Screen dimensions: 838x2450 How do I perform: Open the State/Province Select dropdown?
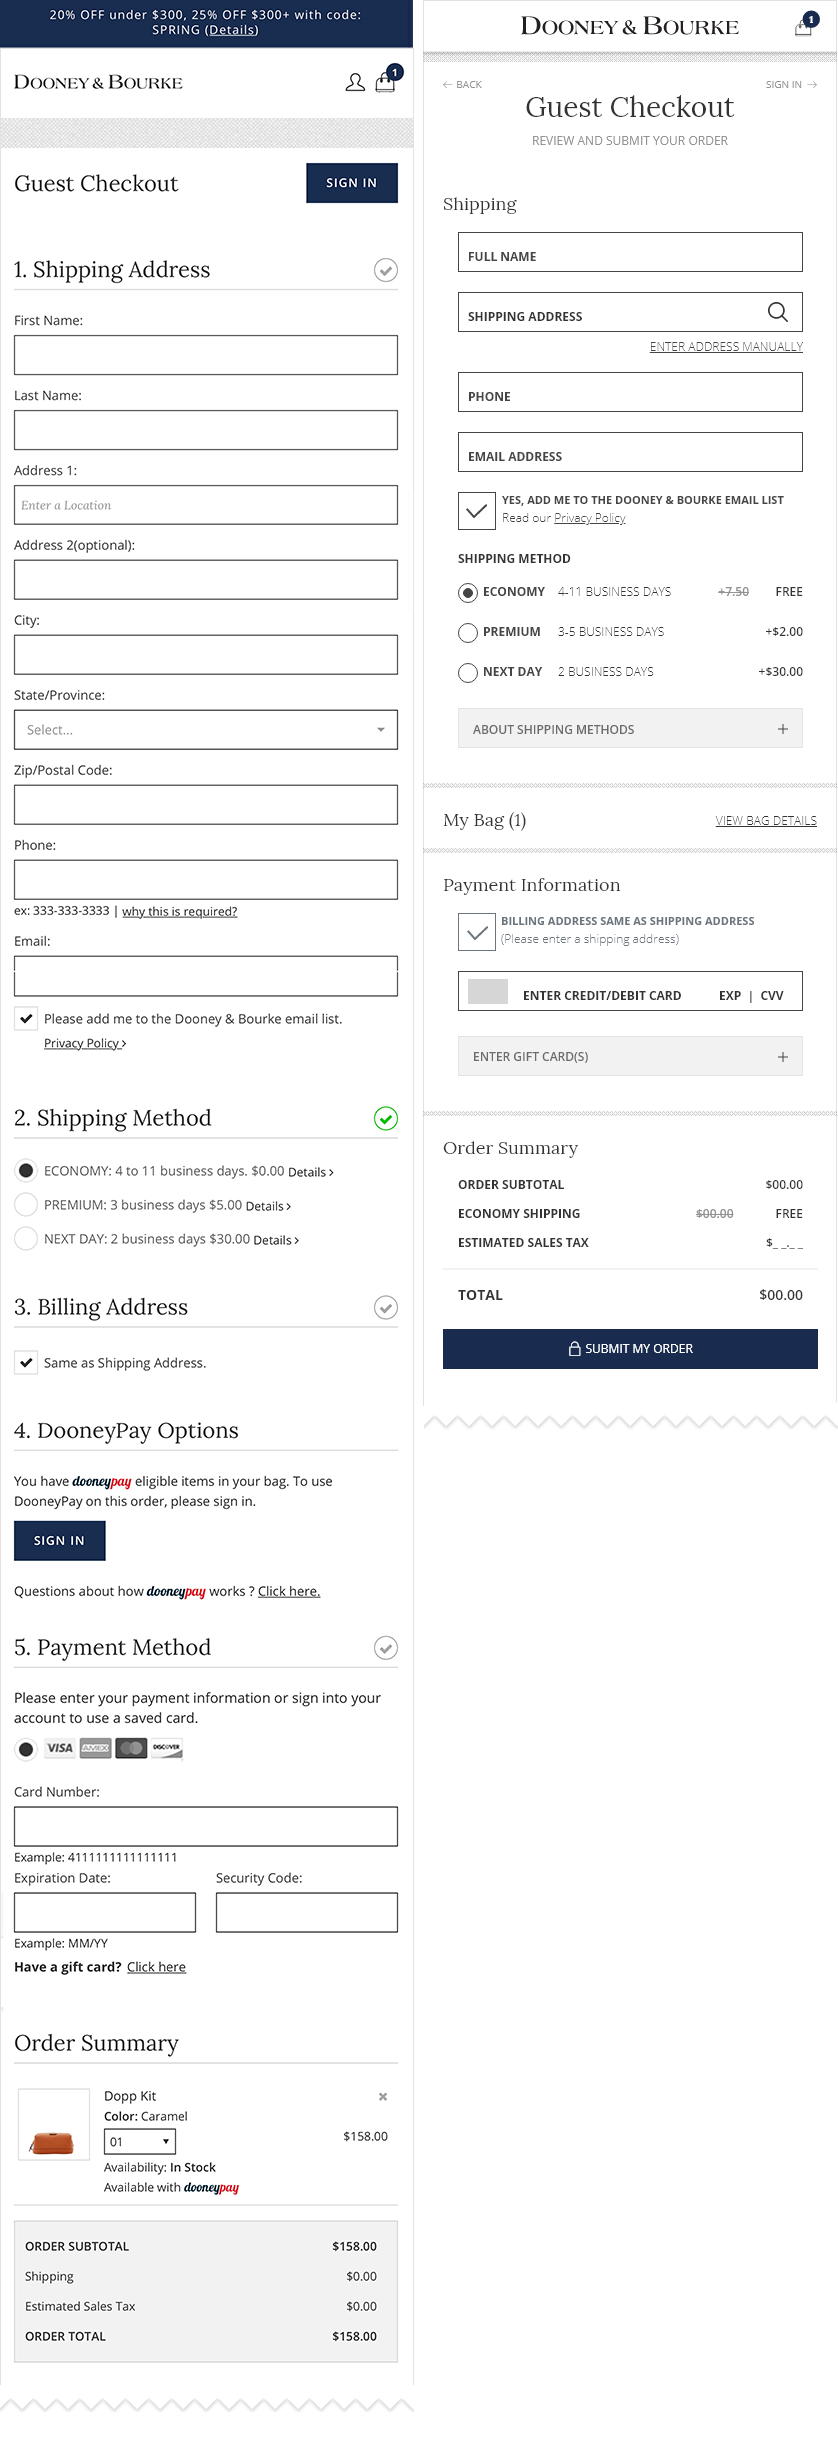pyautogui.click(x=206, y=730)
